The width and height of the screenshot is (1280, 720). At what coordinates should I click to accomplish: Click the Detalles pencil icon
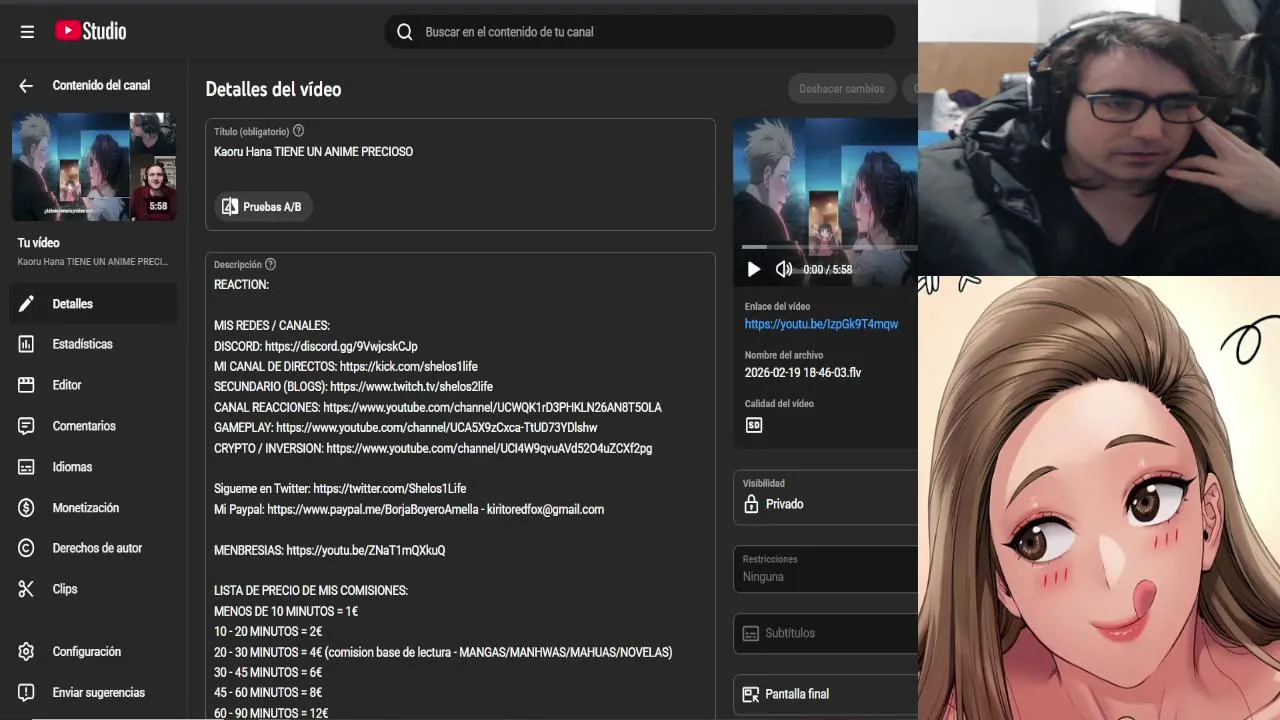(27, 304)
